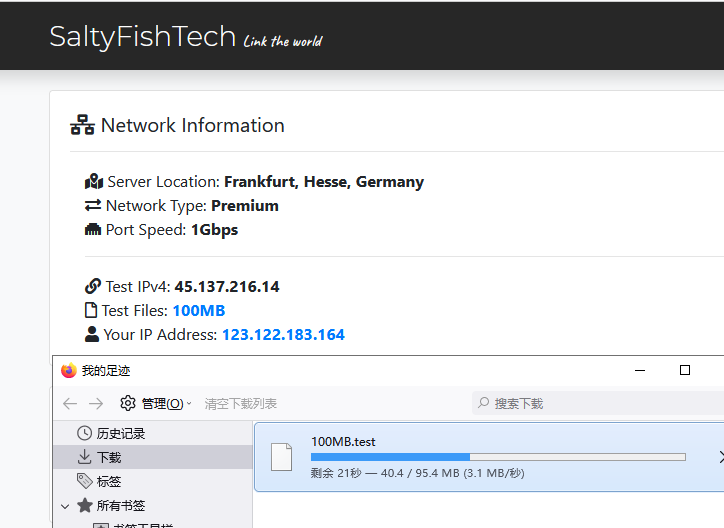
Task: Click the Server Location map icon
Action: (94, 181)
